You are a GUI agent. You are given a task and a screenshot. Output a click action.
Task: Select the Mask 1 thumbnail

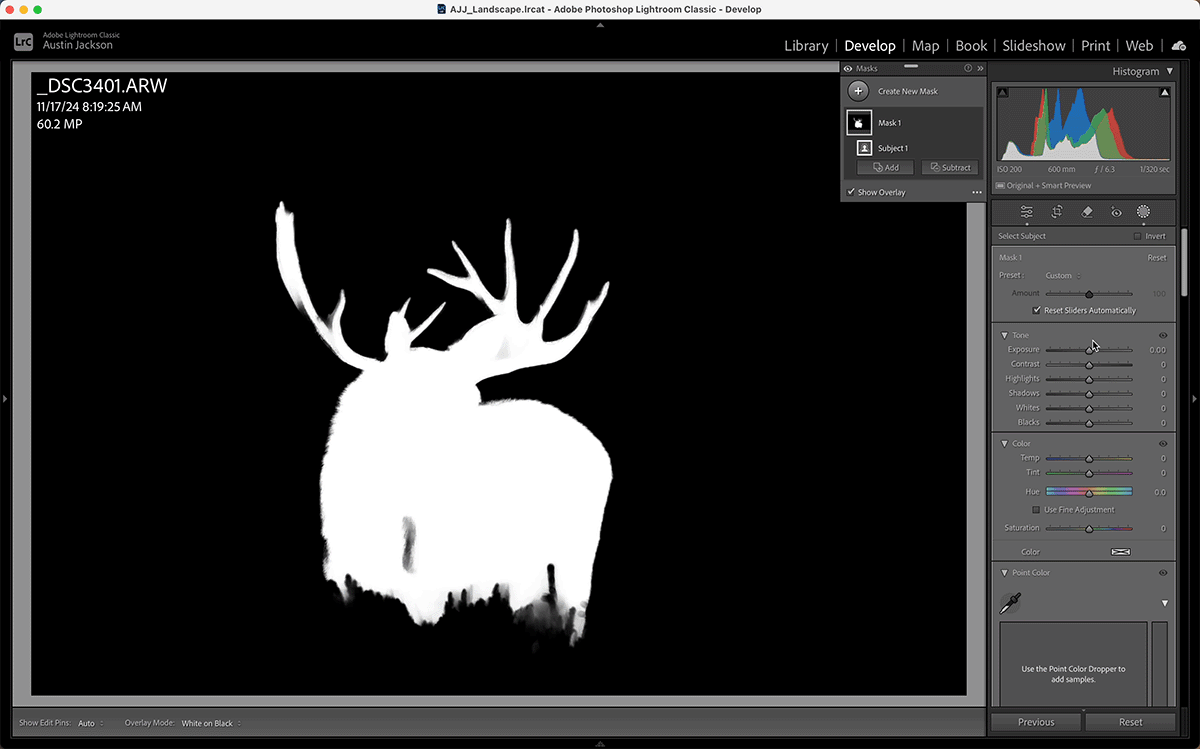pyautogui.click(x=859, y=122)
